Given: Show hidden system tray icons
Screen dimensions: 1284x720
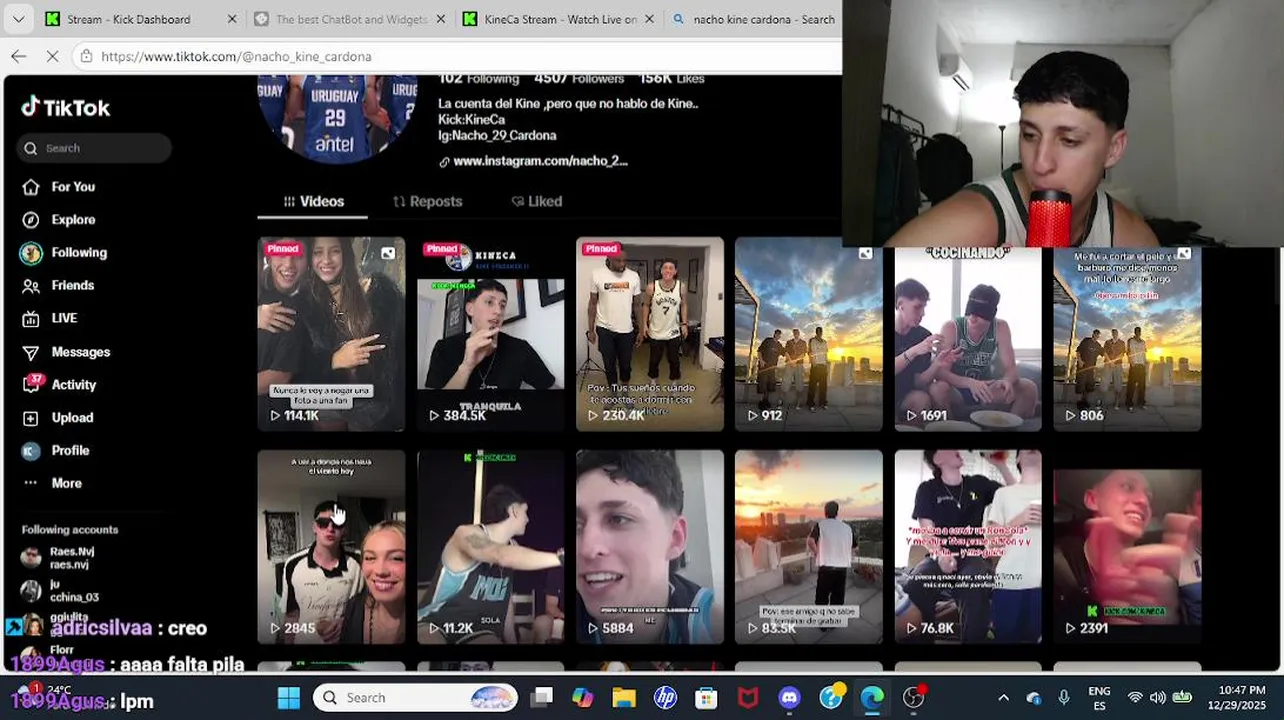Looking at the screenshot, I should [x=1003, y=698].
